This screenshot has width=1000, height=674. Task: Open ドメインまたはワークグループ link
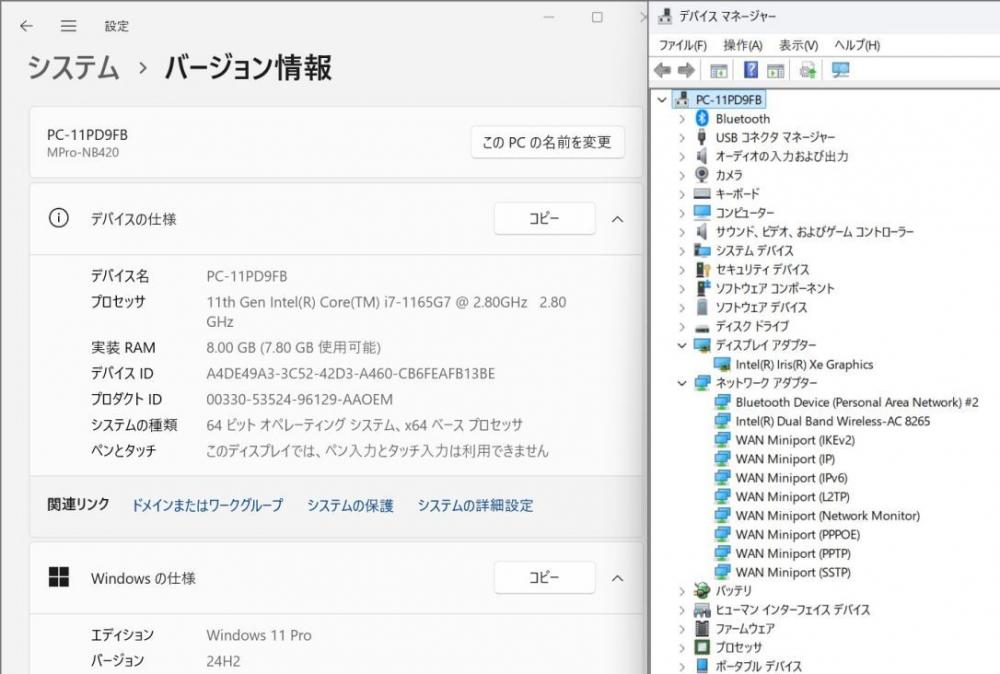(x=207, y=505)
